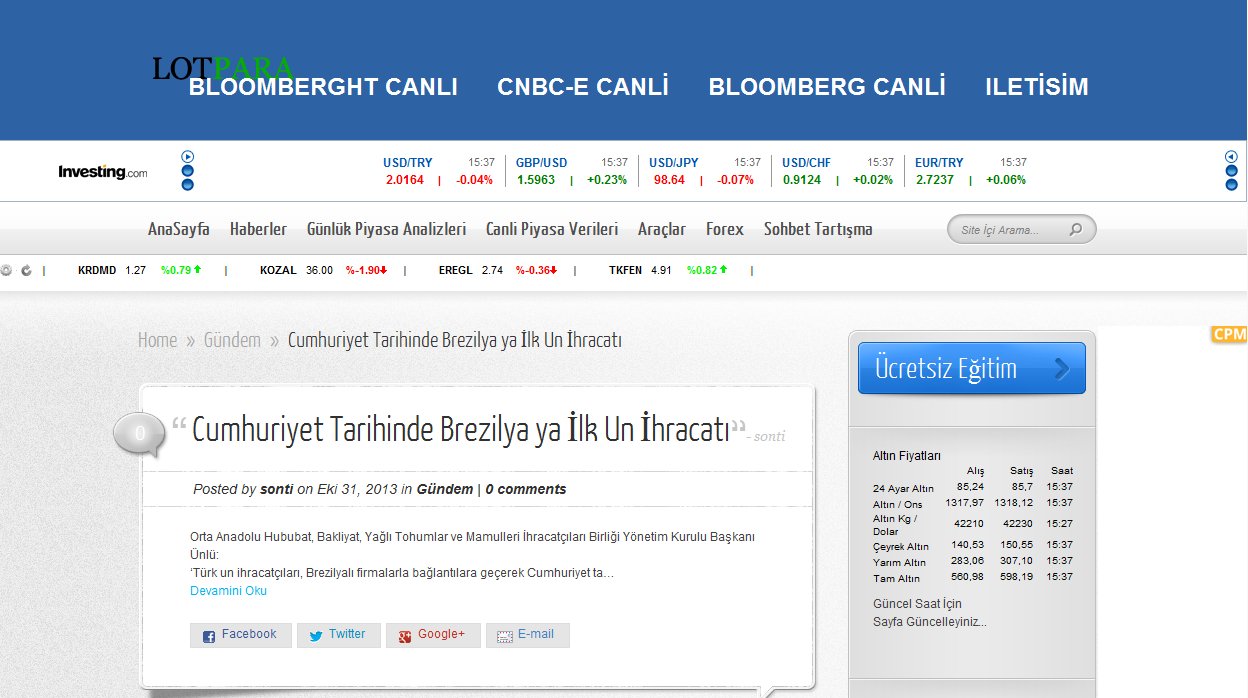This screenshot has height=698, width=1248.
Task: Share the post via Google+ button
Action: pyautogui.click(x=433, y=635)
